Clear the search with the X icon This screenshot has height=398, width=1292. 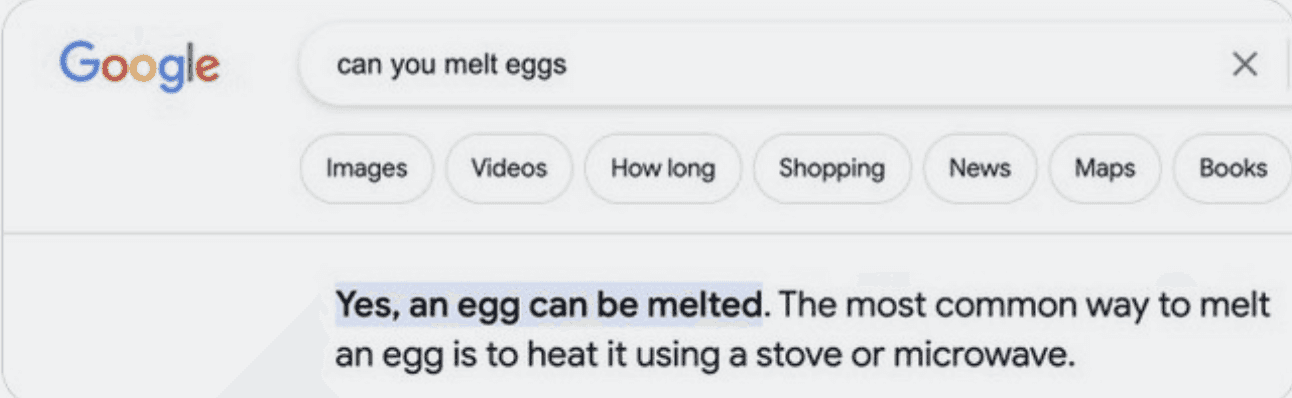coord(1244,66)
